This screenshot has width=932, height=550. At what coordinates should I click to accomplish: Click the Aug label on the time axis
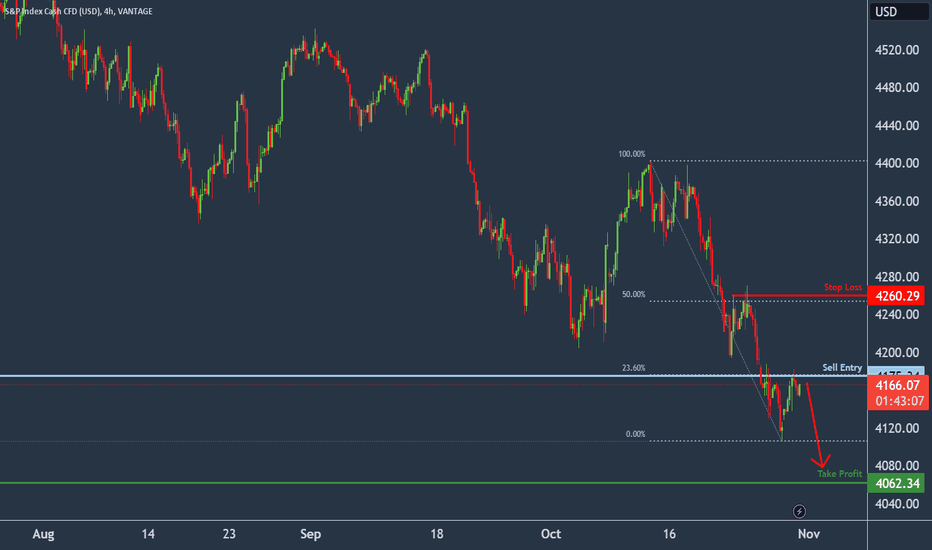(43, 534)
